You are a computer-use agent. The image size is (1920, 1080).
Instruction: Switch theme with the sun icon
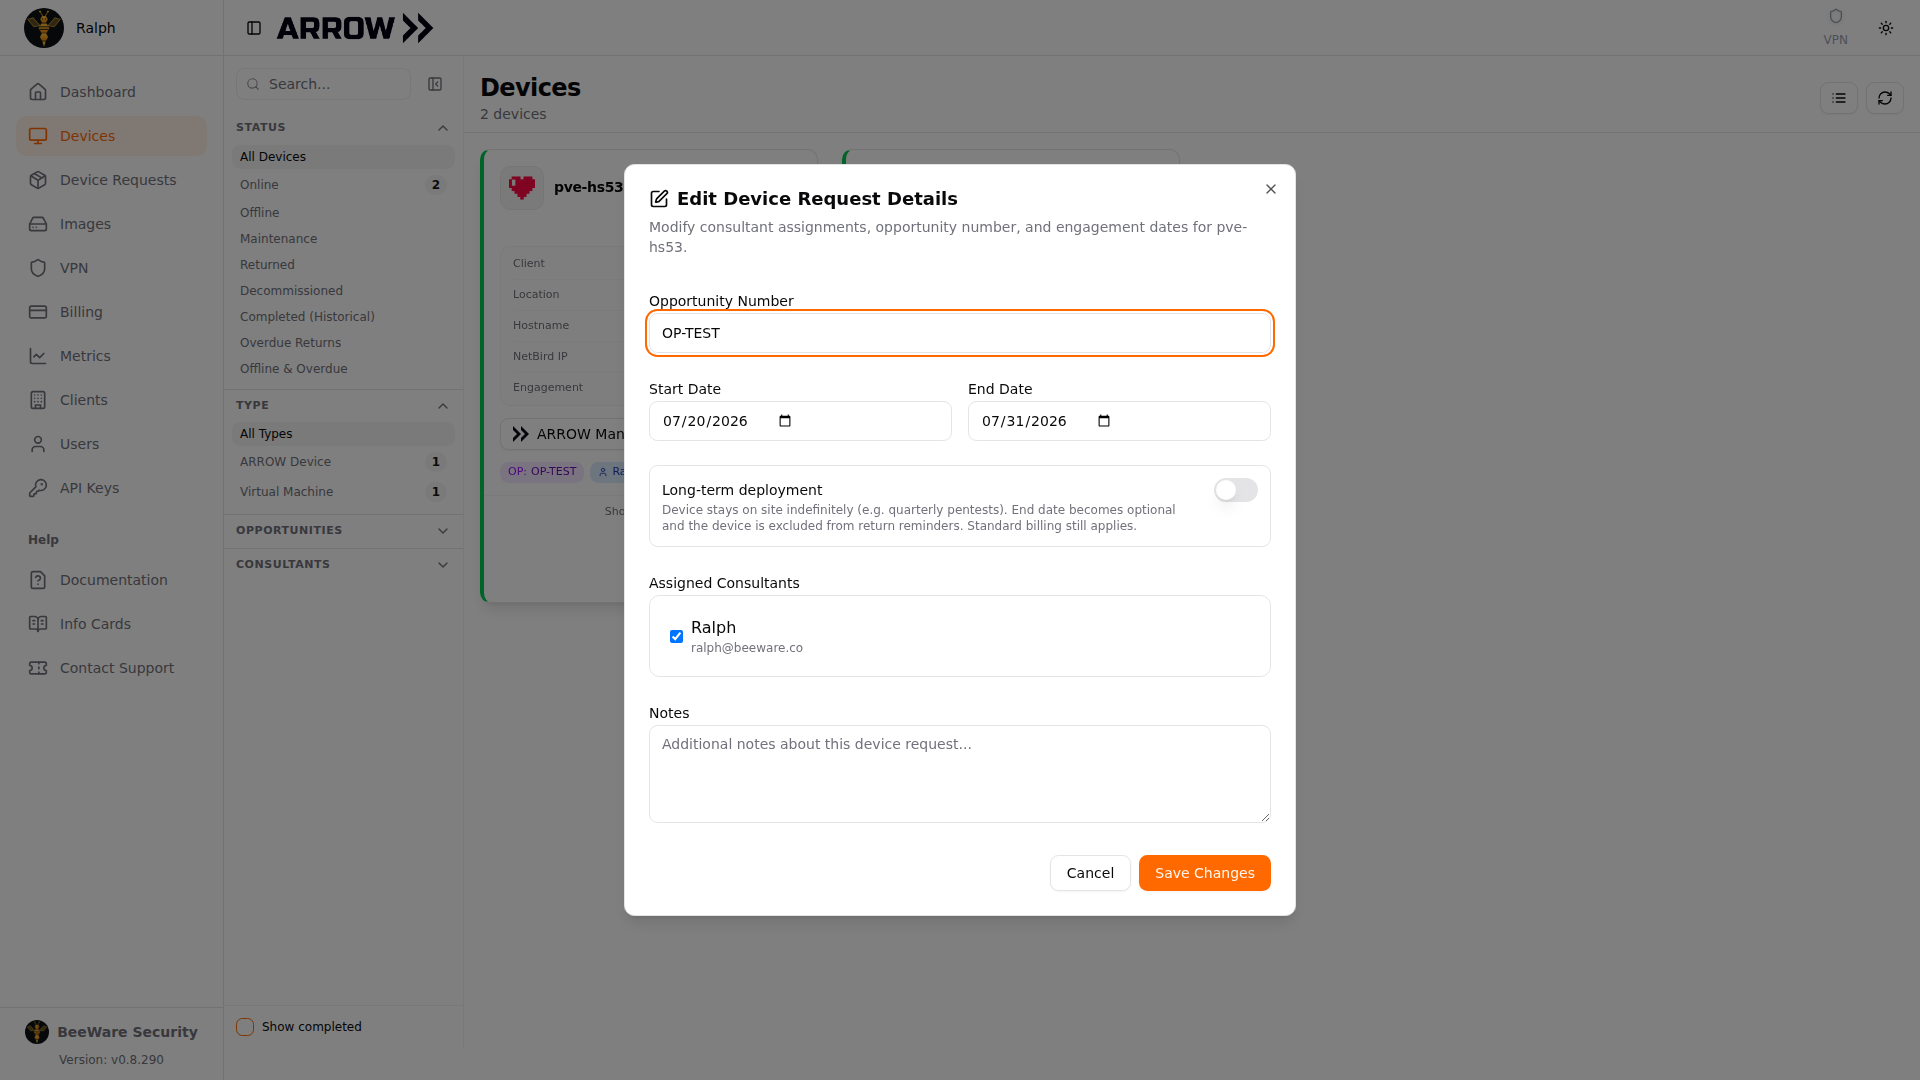click(1886, 28)
